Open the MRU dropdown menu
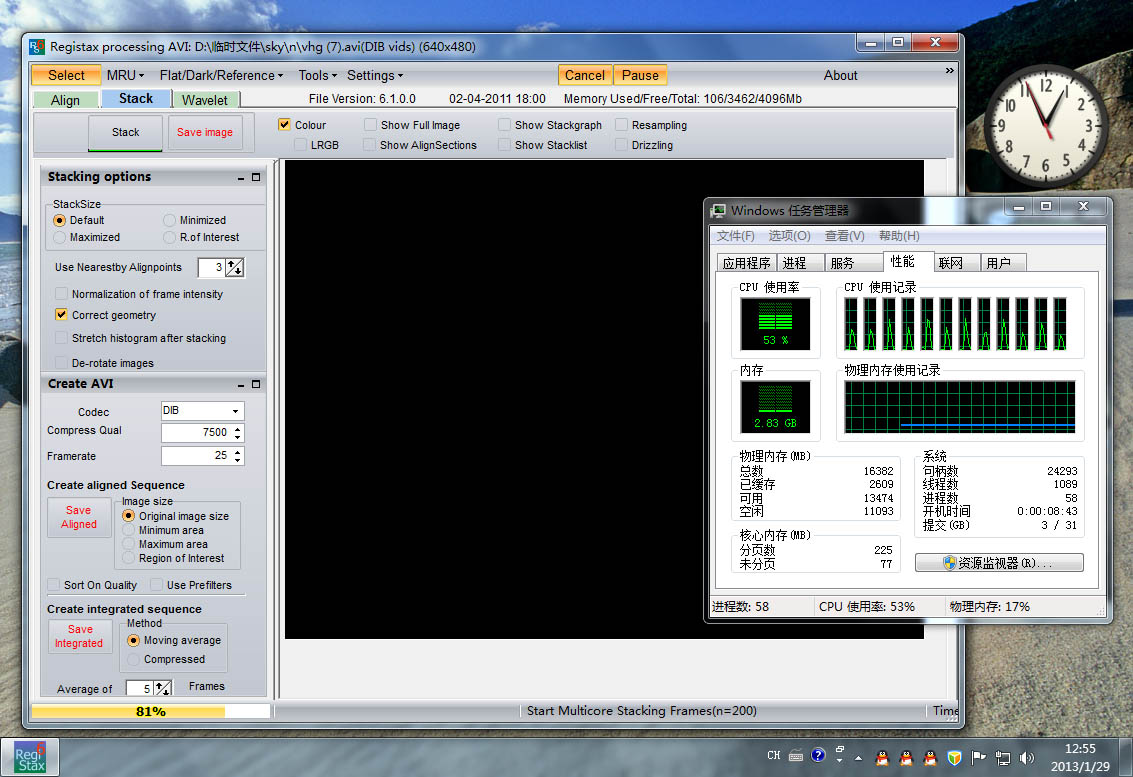 (125, 75)
